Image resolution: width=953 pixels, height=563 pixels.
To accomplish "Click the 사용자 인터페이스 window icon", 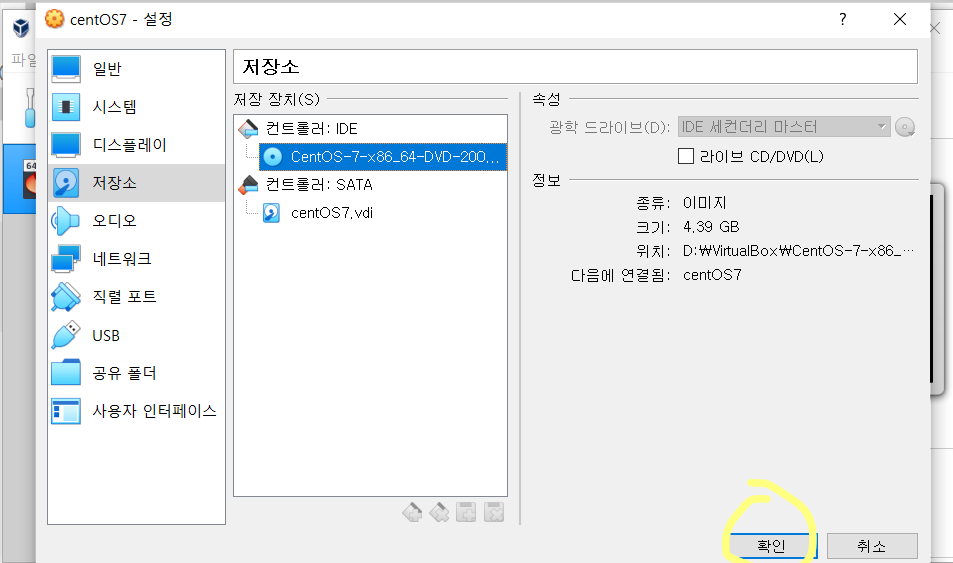I will coord(66,411).
